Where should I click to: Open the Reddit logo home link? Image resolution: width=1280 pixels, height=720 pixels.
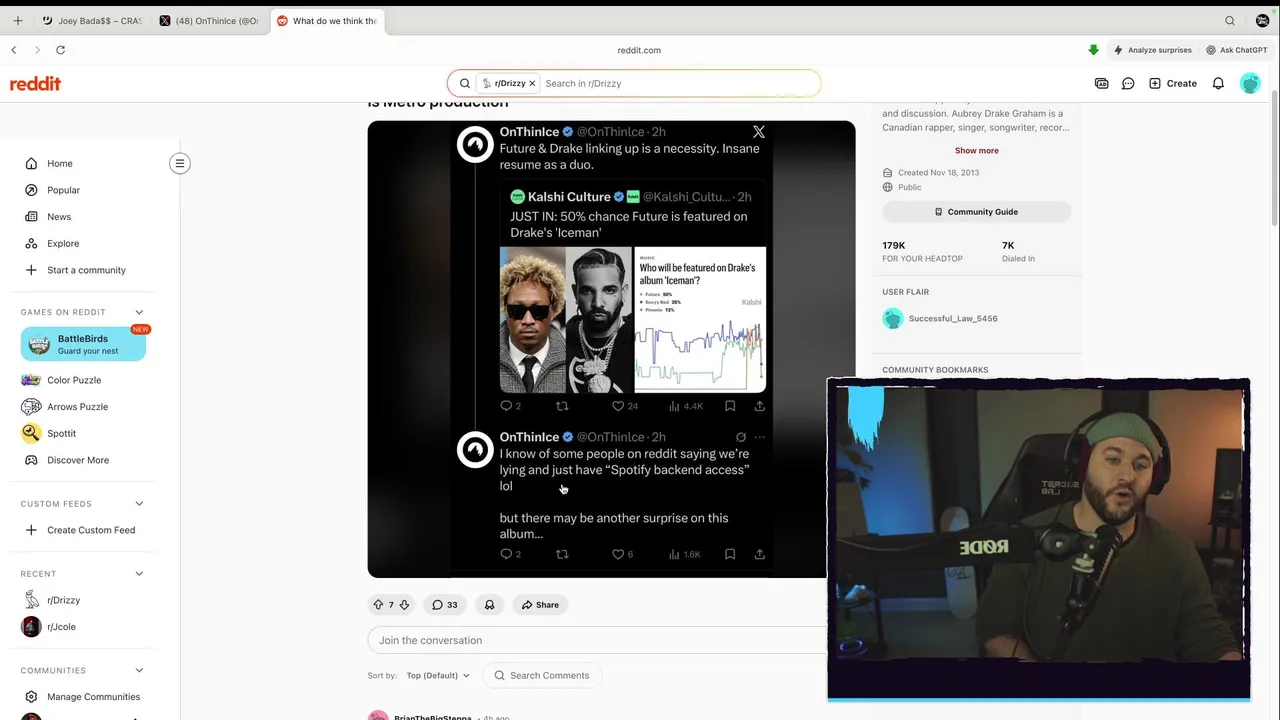pos(35,84)
